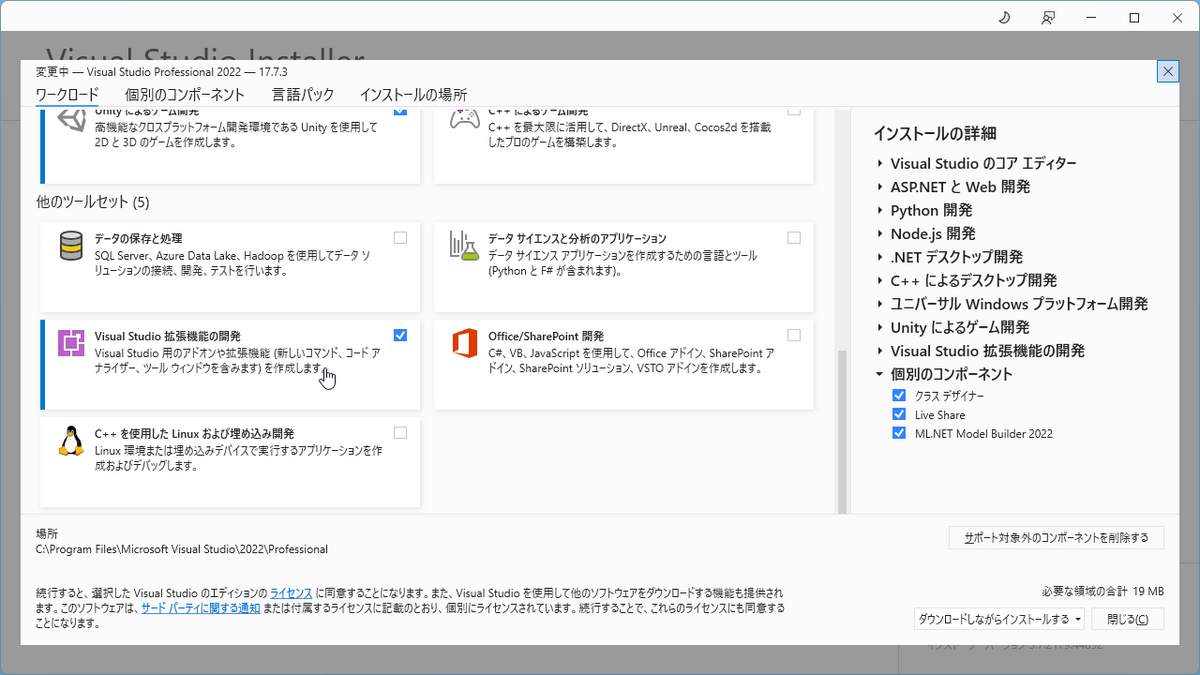Expand Python 開発 details

879,210
